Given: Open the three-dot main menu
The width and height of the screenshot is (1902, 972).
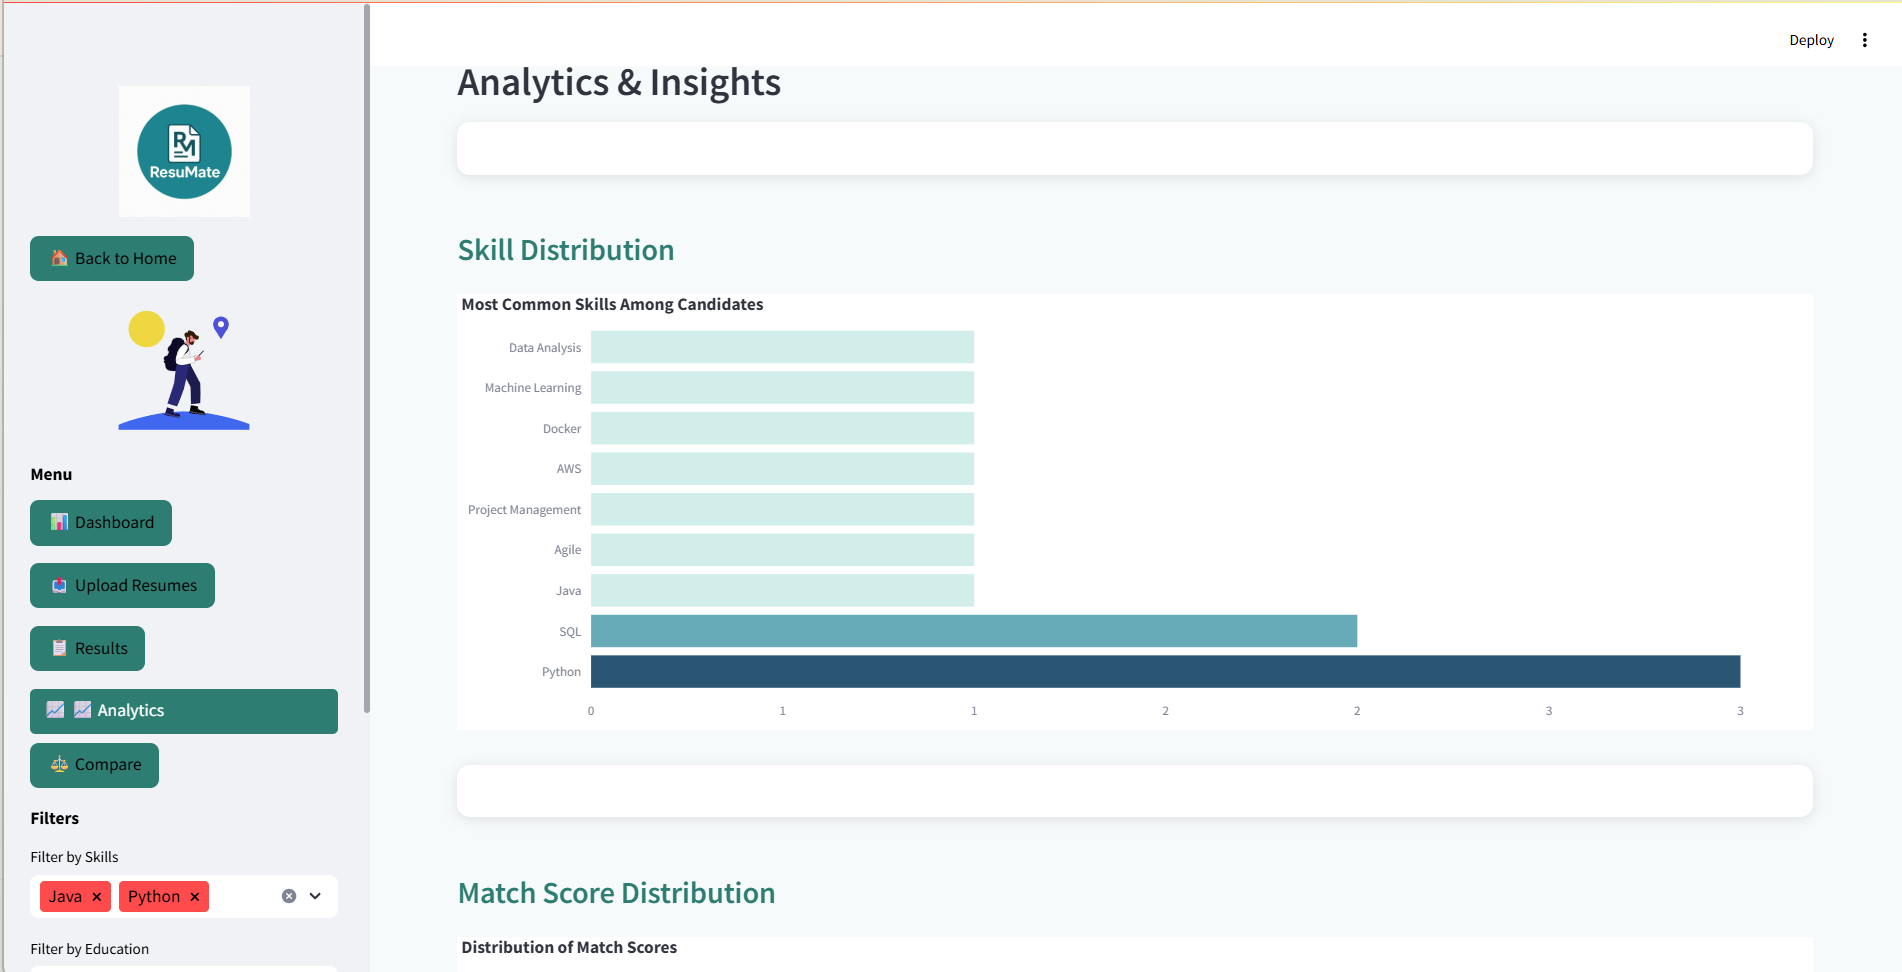Looking at the screenshot, I should point(1864,40).
